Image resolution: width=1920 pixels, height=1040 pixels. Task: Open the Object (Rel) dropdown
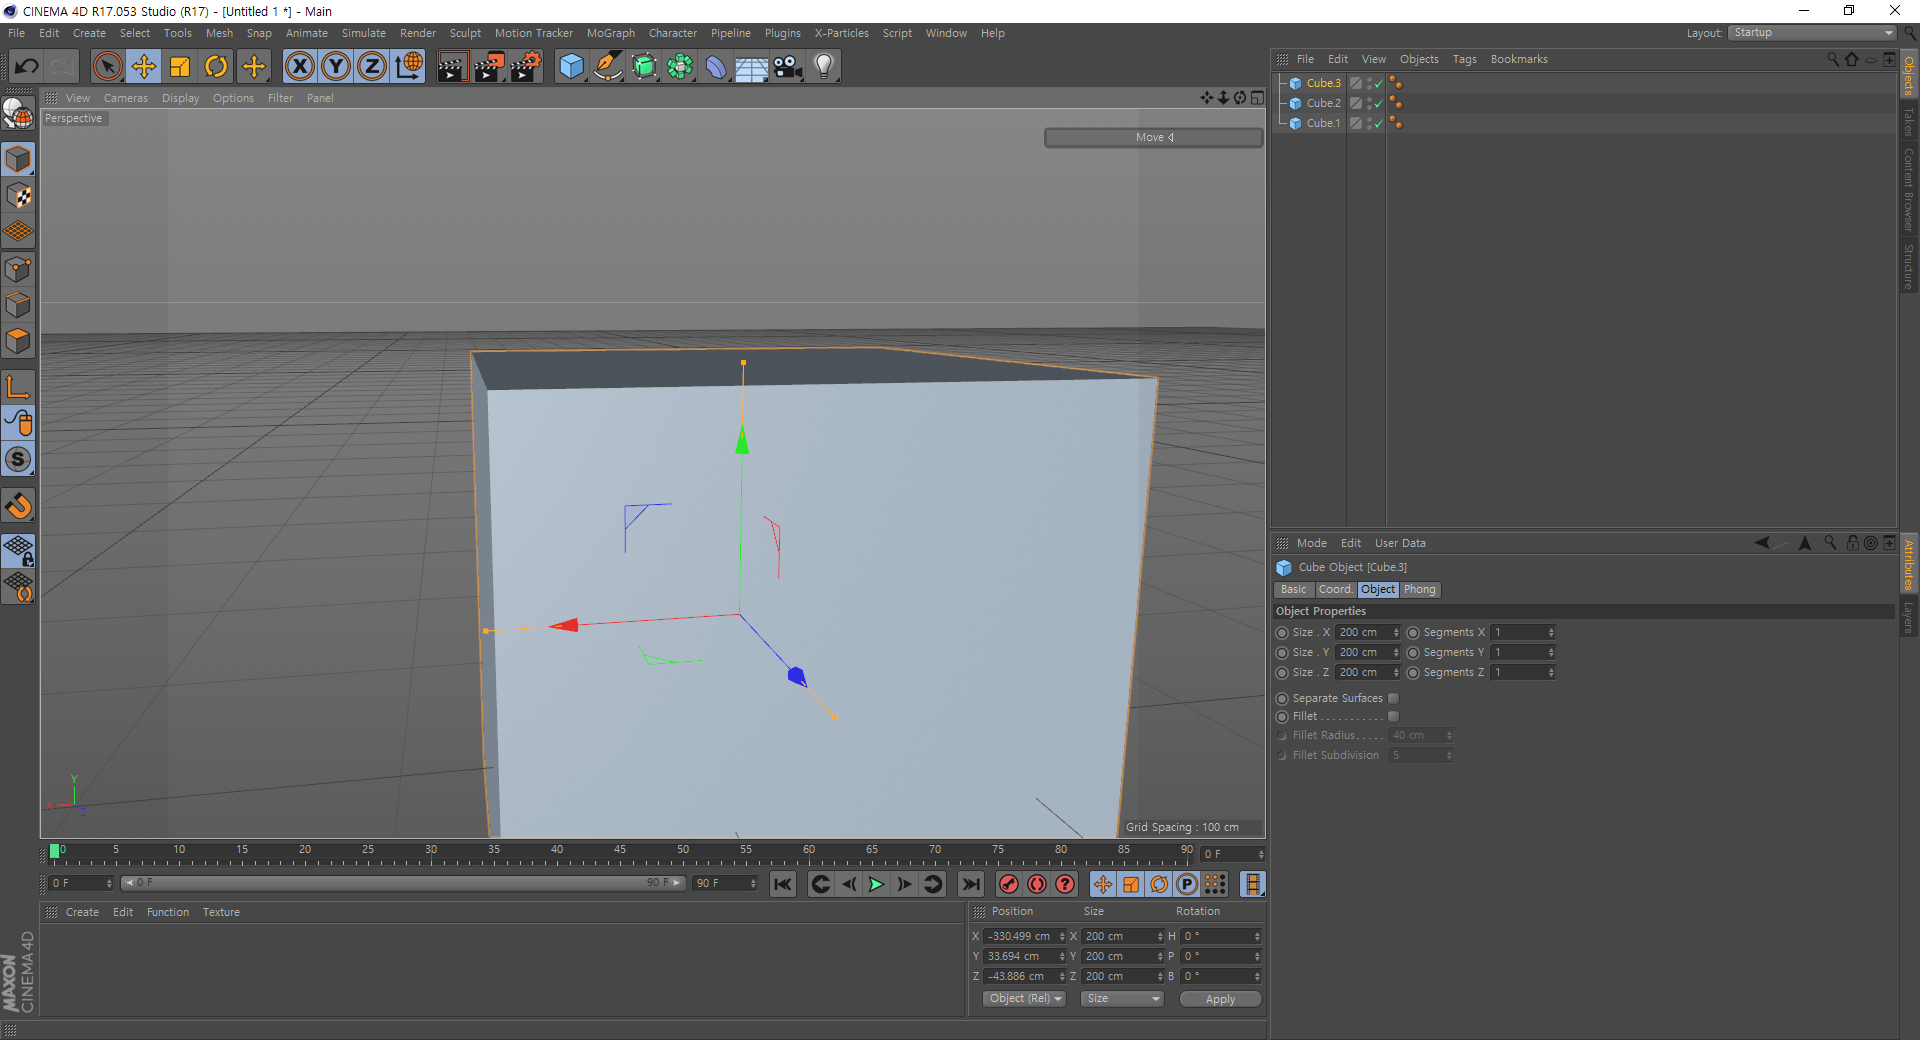1025,999
